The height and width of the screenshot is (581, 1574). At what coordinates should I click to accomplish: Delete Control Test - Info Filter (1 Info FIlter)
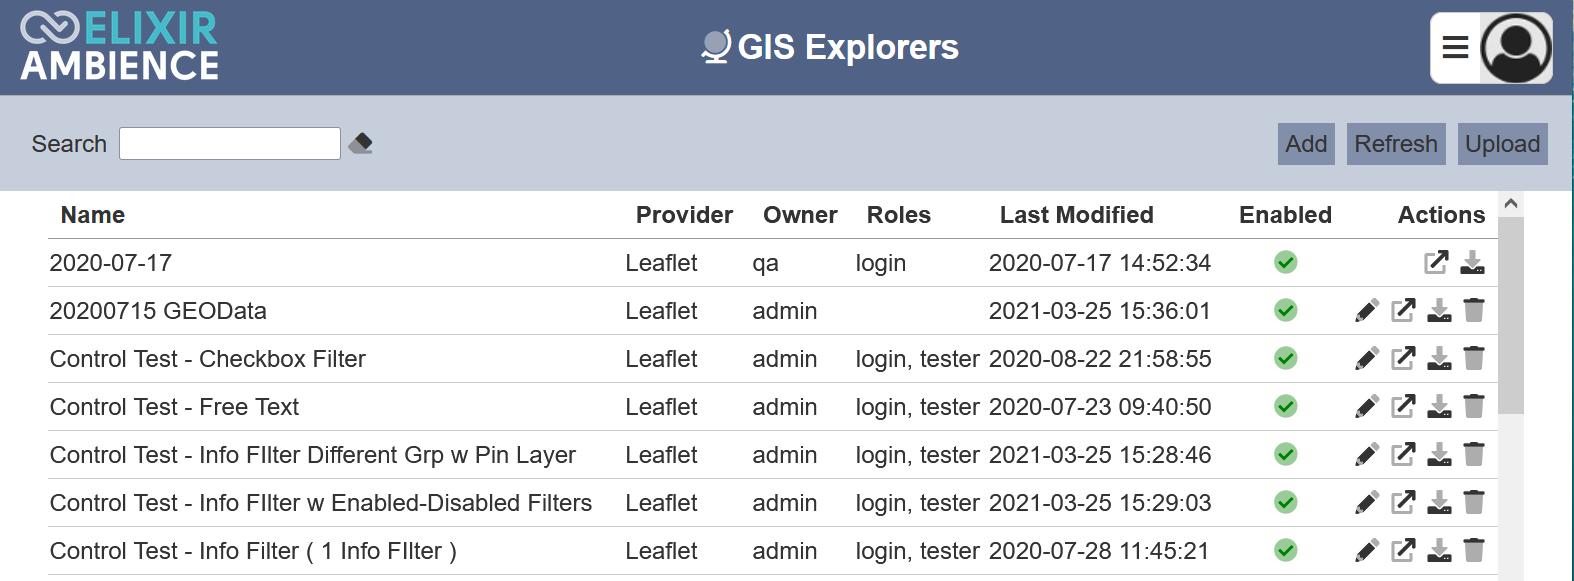click(x=1474, y=551)
